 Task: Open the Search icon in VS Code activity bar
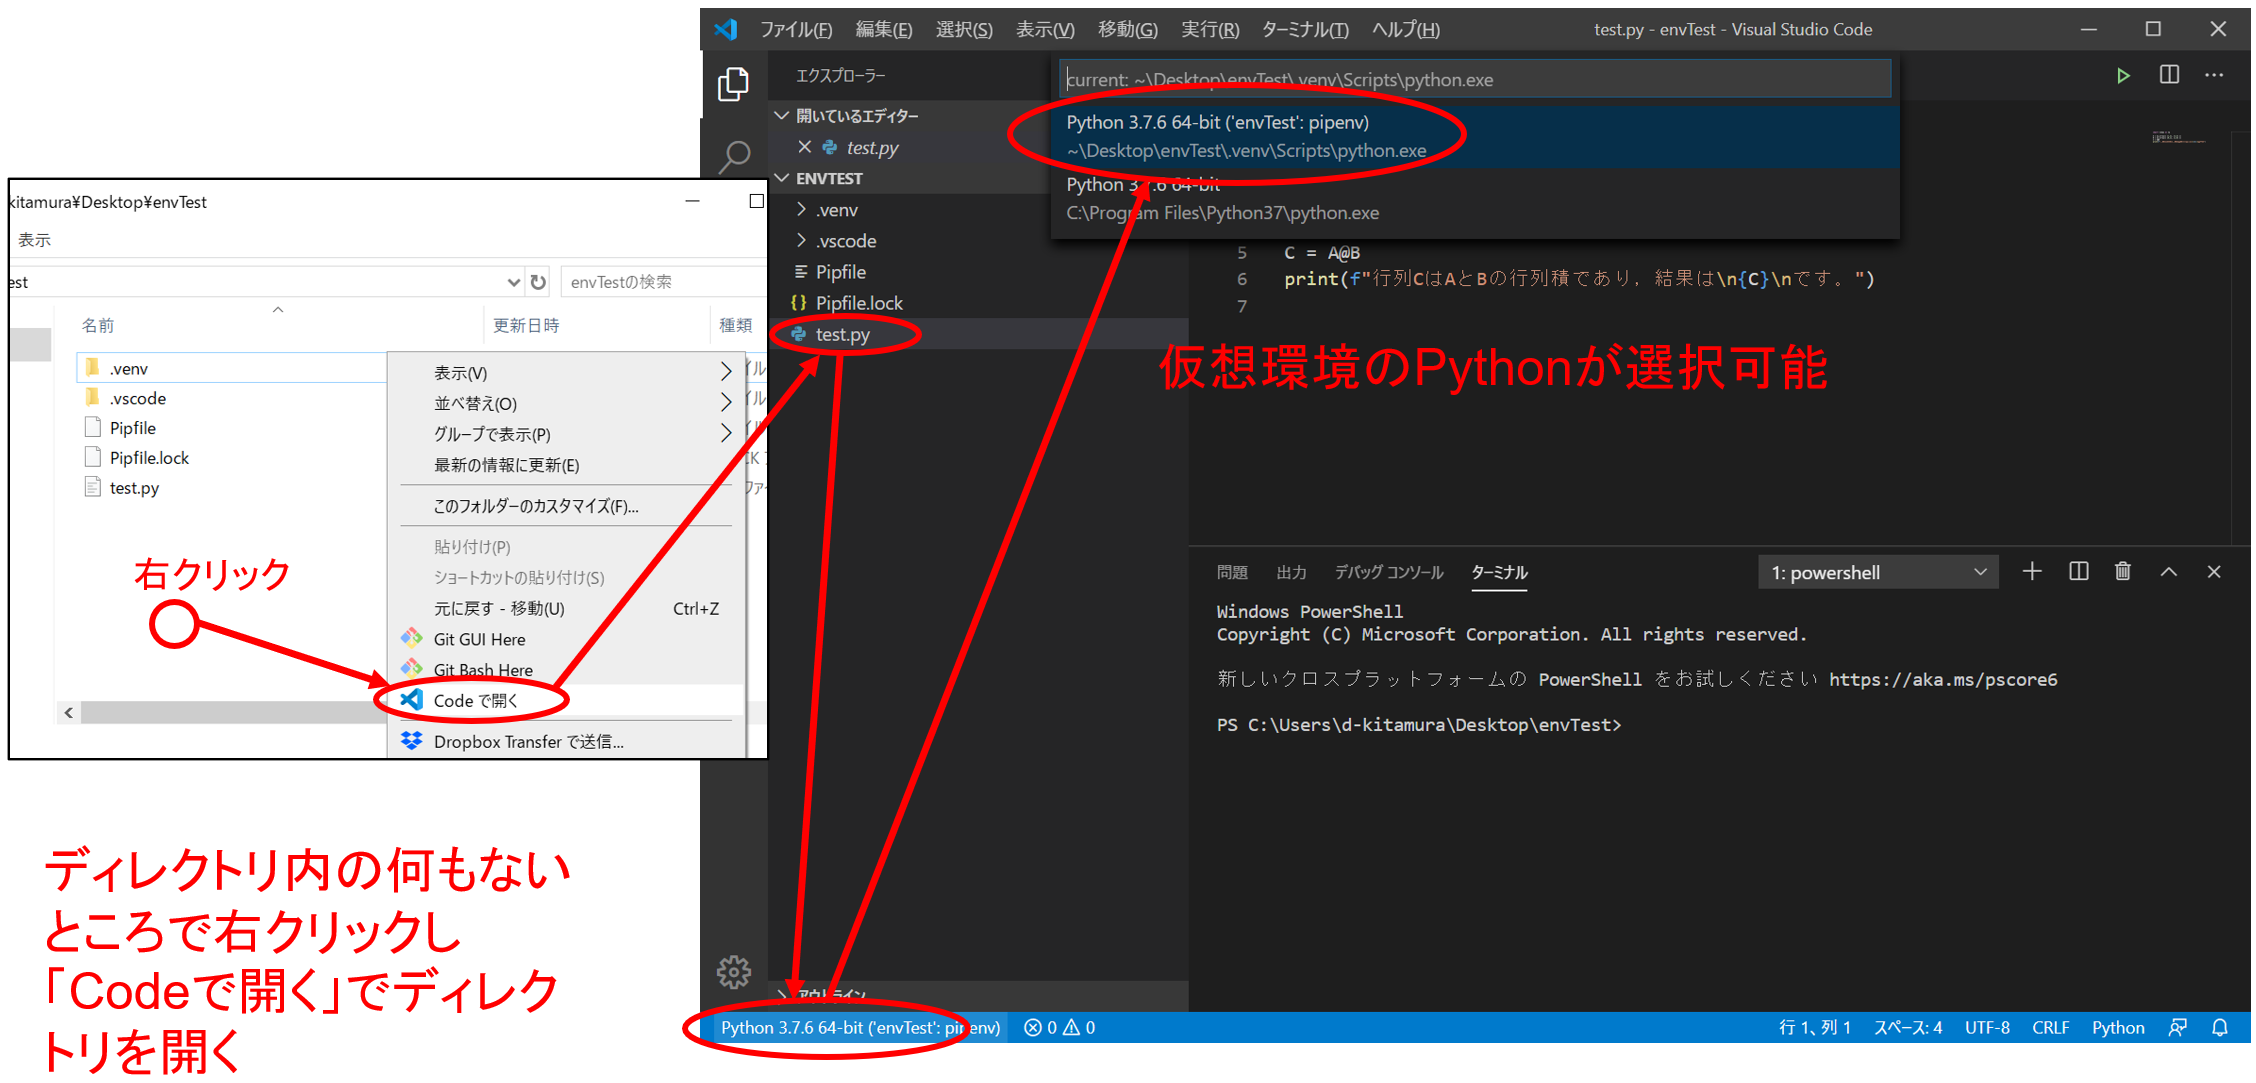point(735,157)
